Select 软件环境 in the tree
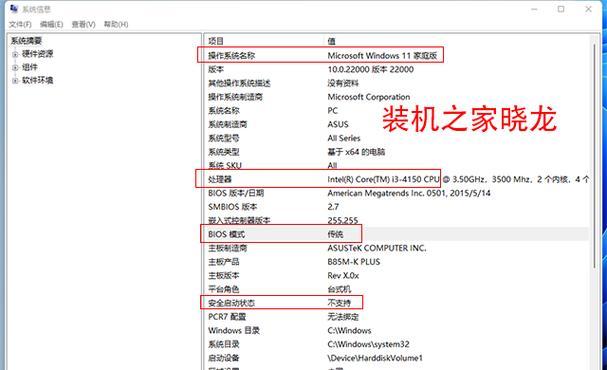Image resolution: width=607 pixels, height=370 pixels. coord(38,81)
